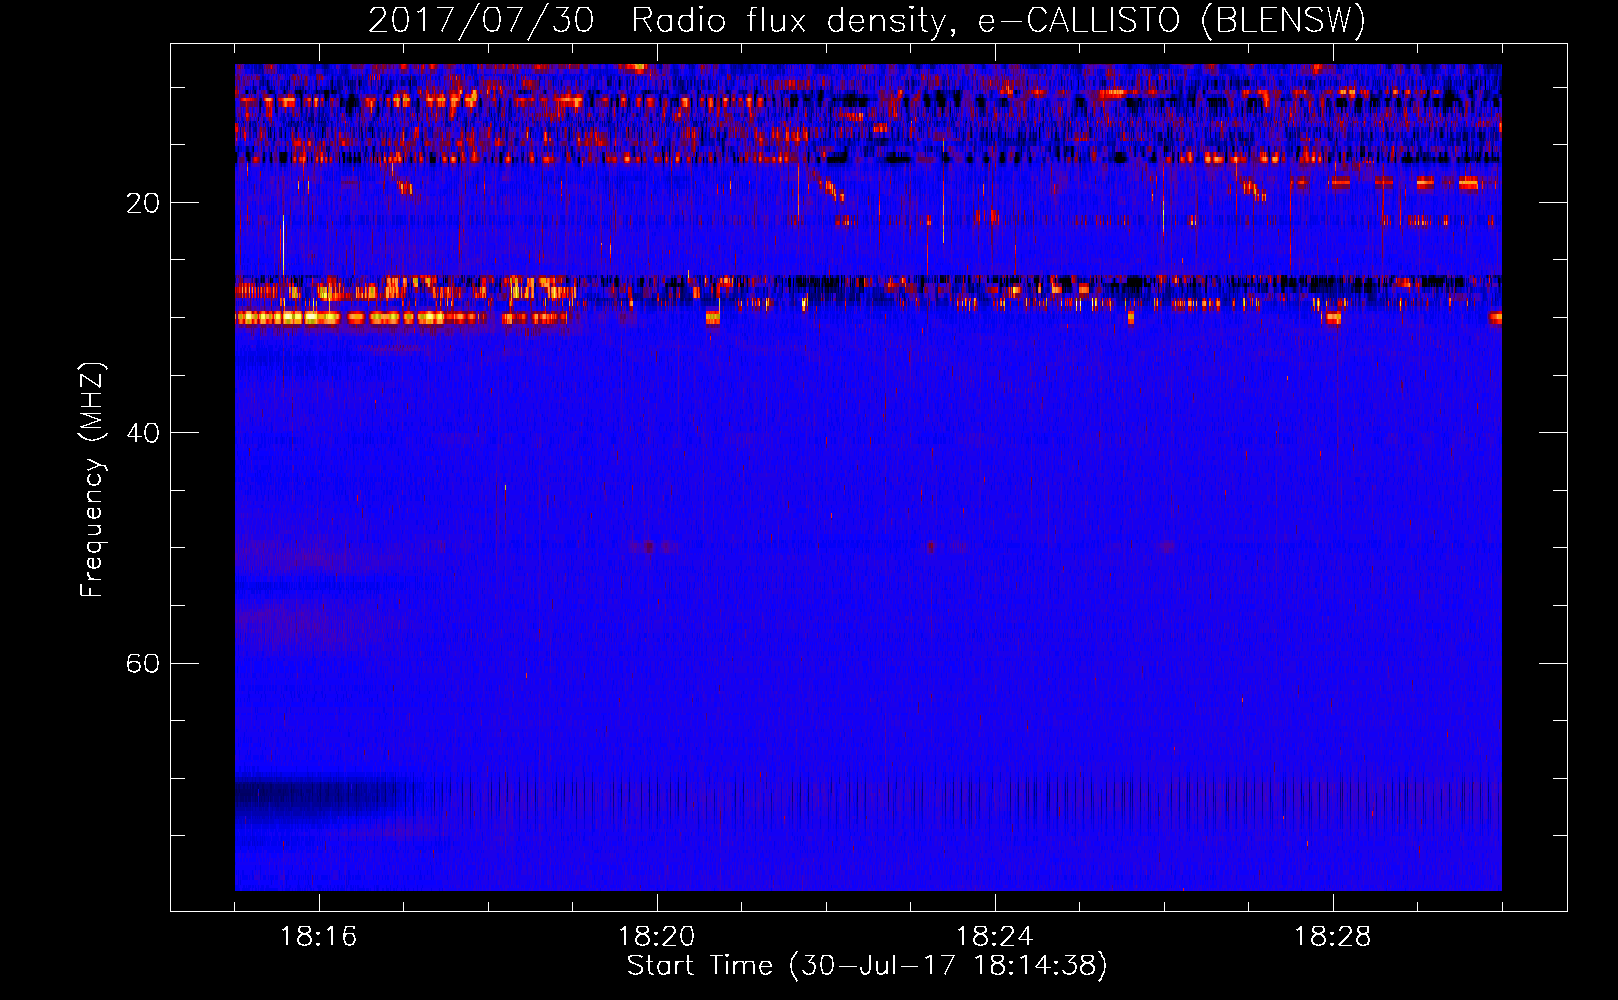Click the 18:28 time tick label
Viewport: 1618px width, 1000px height.
[1332, 937]
